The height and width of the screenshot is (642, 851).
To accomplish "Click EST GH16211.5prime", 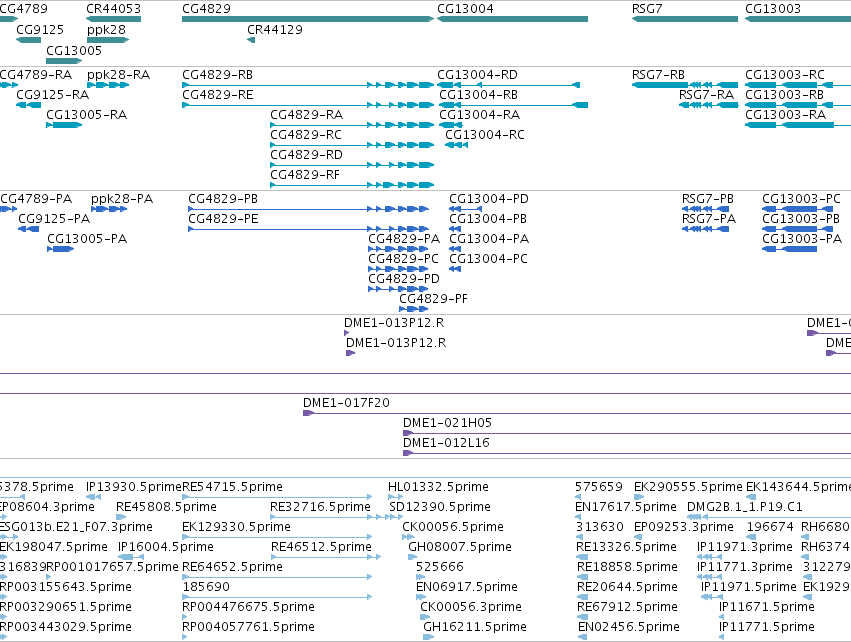I will pyautogui.click(x=428, y=637).
